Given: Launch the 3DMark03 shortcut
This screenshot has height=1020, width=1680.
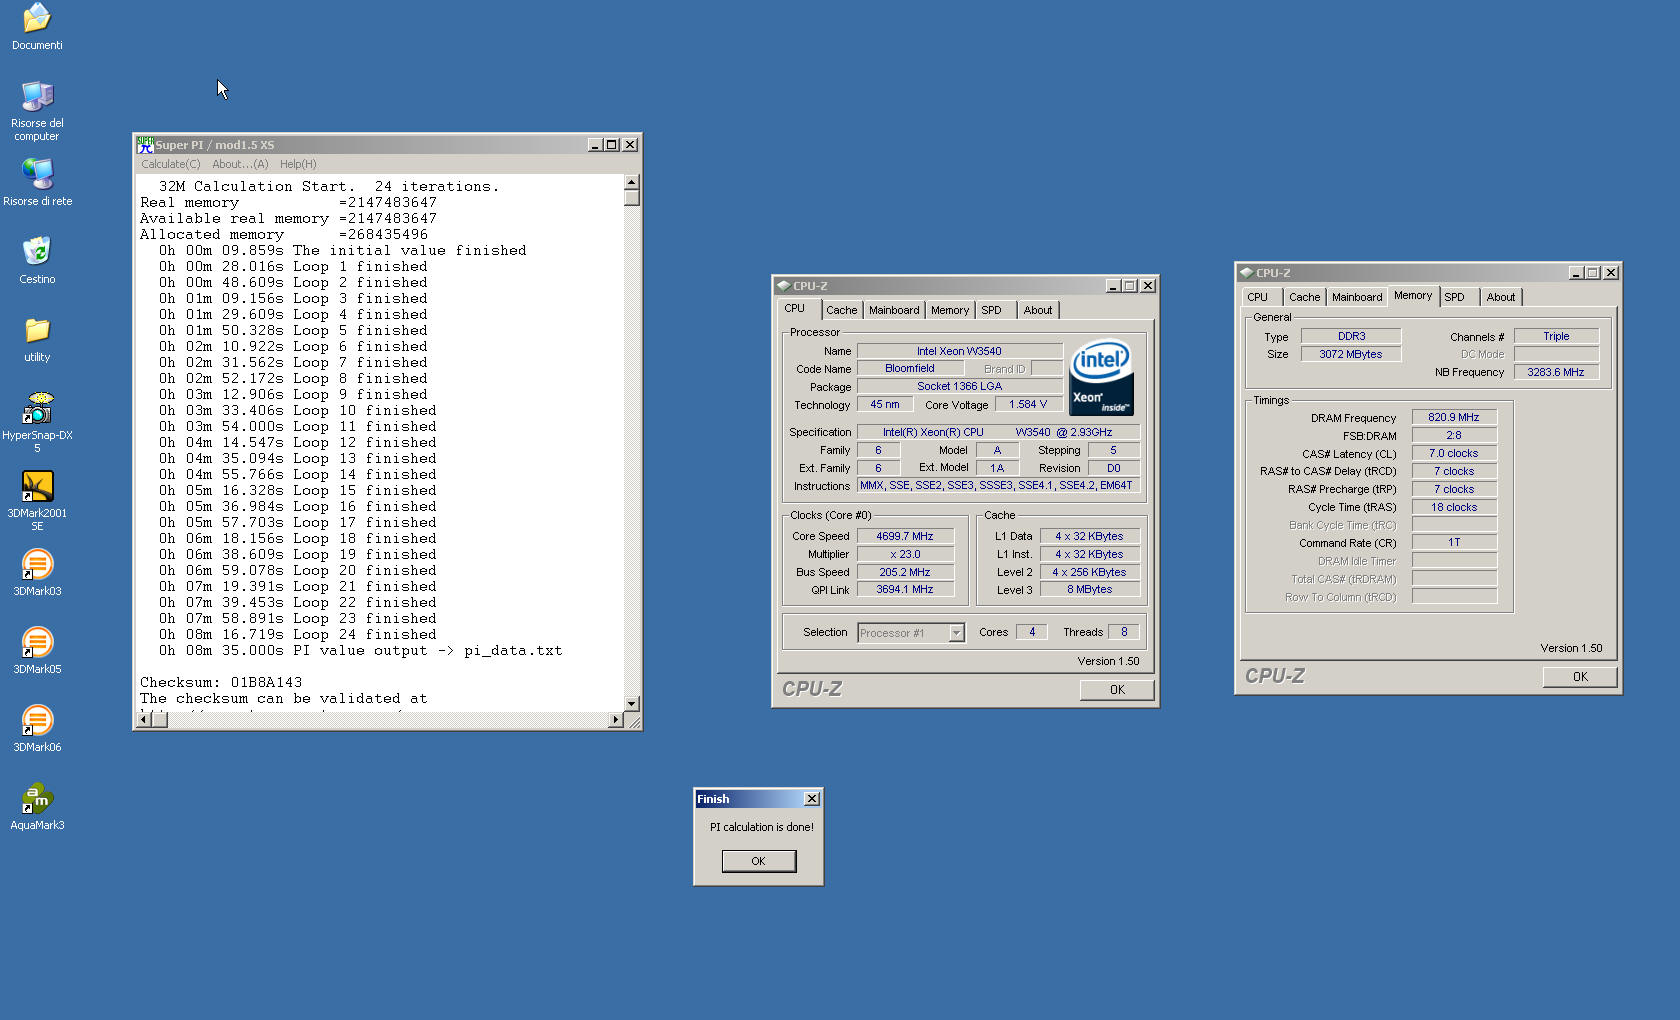Looking at the screenshot, I should (37, 564).
